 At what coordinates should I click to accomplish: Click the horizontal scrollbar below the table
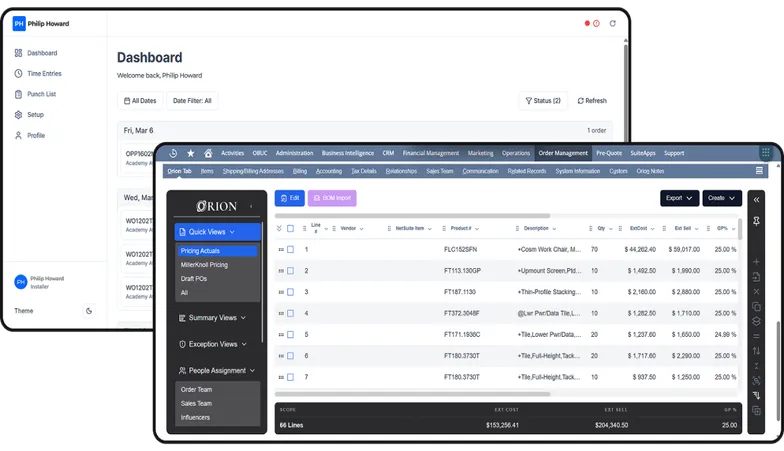pos(412,394)
